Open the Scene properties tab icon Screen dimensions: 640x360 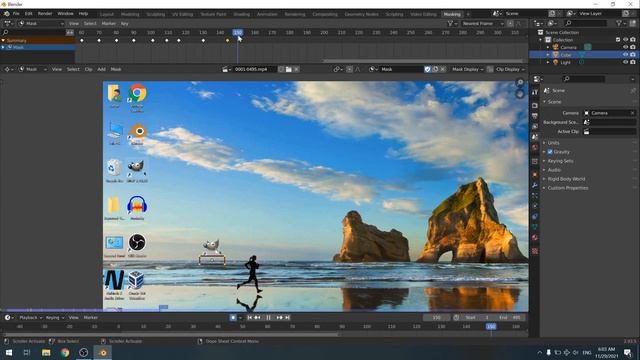535,137
